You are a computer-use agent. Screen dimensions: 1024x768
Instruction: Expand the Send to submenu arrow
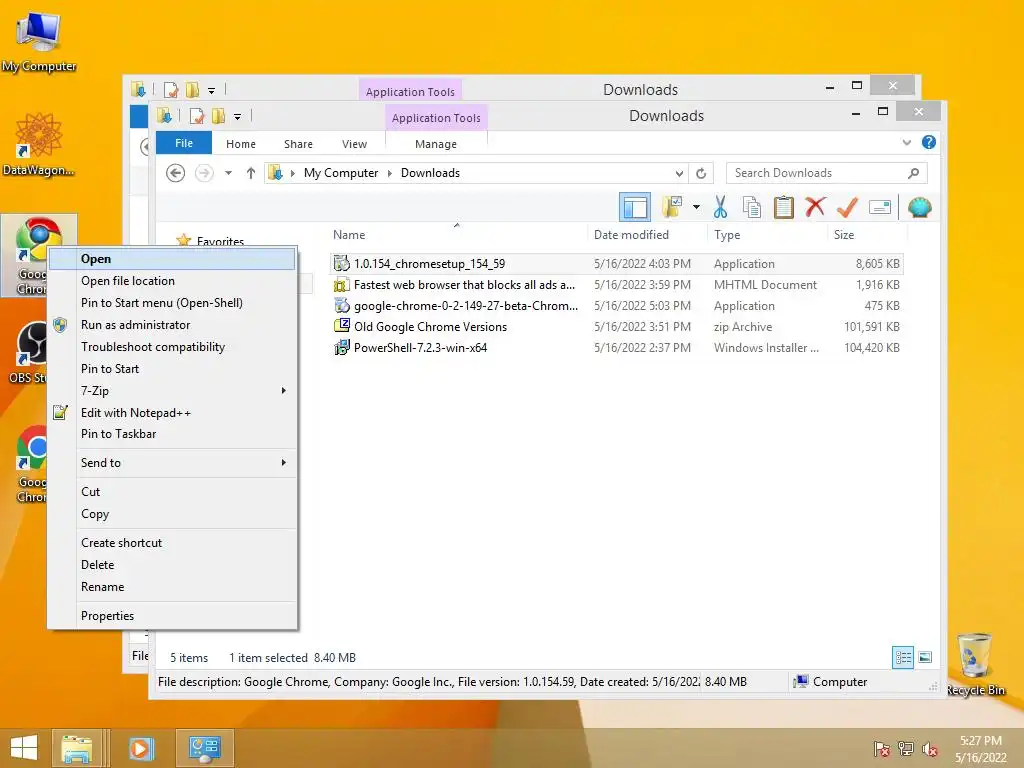[283, 462]
